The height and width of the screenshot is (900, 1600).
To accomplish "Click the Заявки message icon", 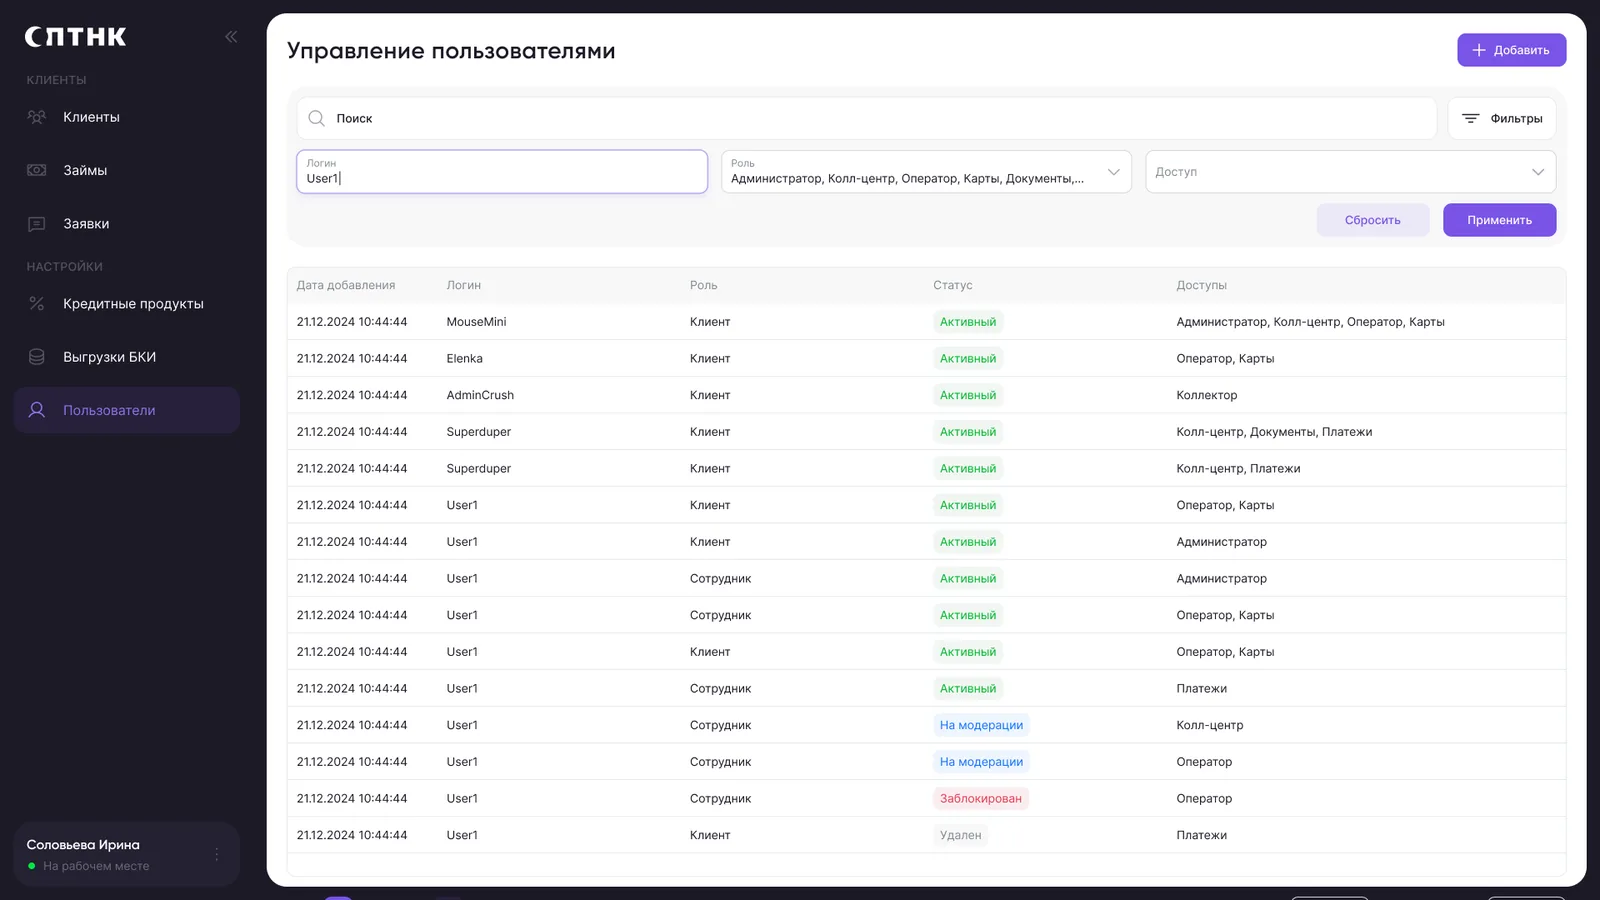I will pos(37,224).
